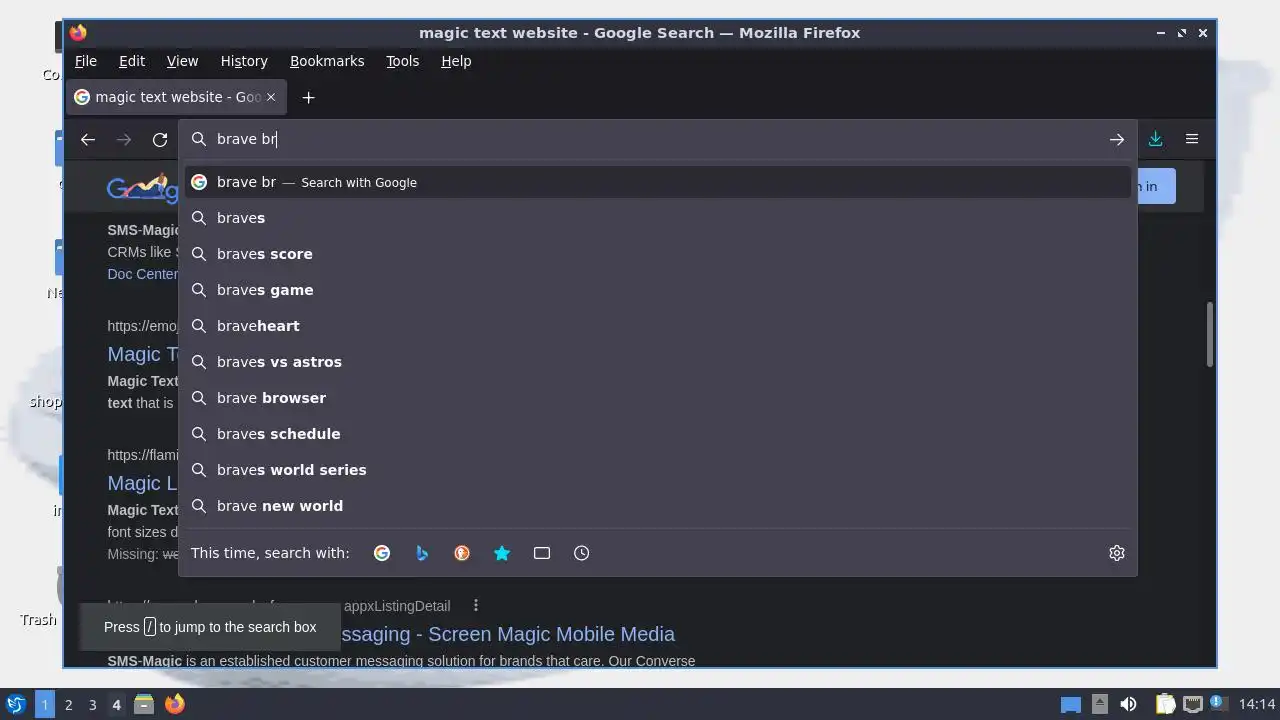This screenshot has height=720, width=1280.
Task: Open the network tray icon
Action: [x=1192, y=704]
